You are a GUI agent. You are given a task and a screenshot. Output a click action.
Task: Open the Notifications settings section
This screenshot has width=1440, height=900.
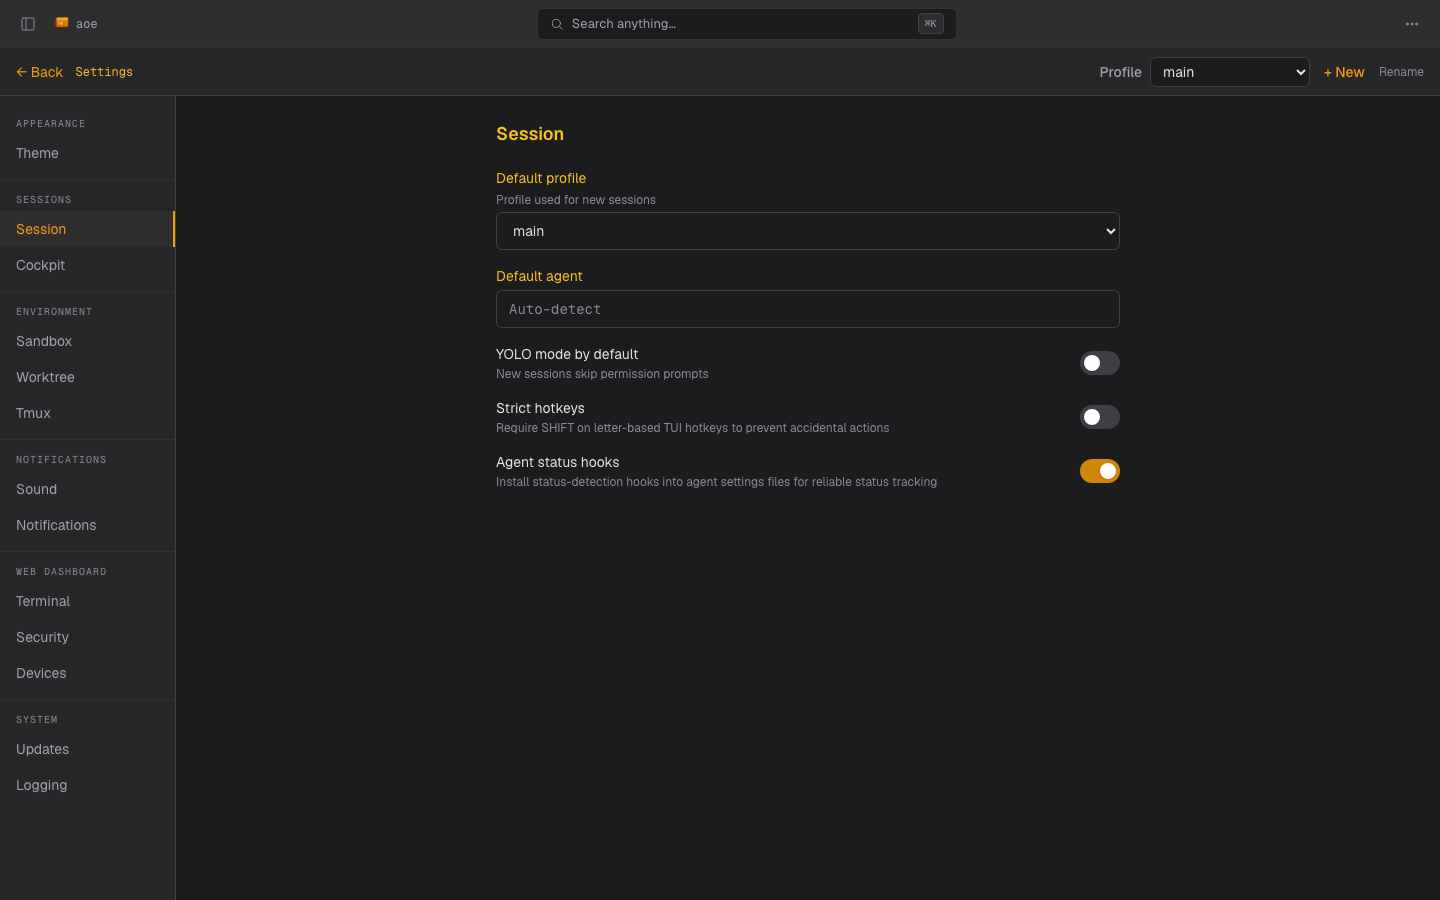[87, 525]
